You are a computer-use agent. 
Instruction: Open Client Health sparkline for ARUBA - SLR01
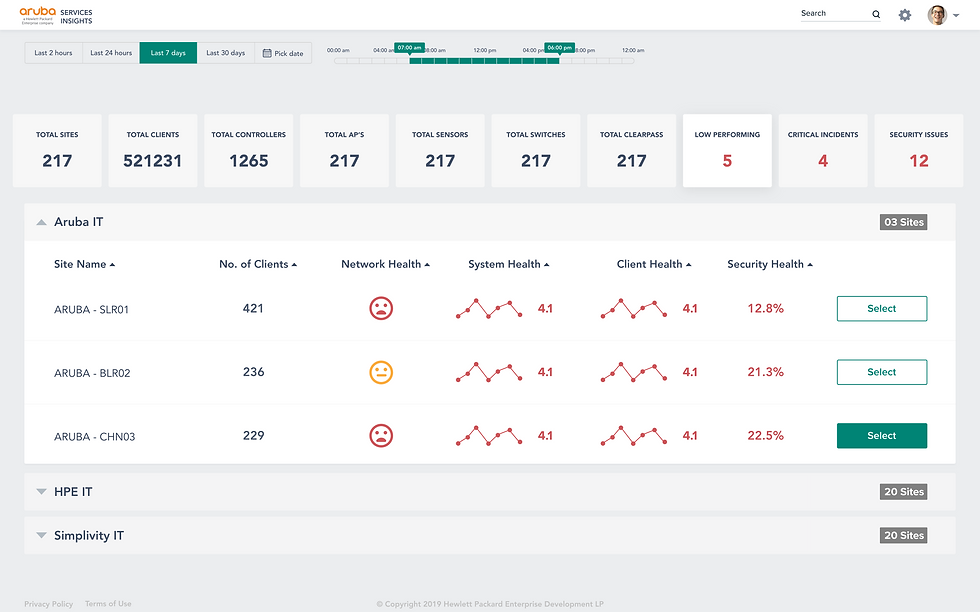click(633, 308)
